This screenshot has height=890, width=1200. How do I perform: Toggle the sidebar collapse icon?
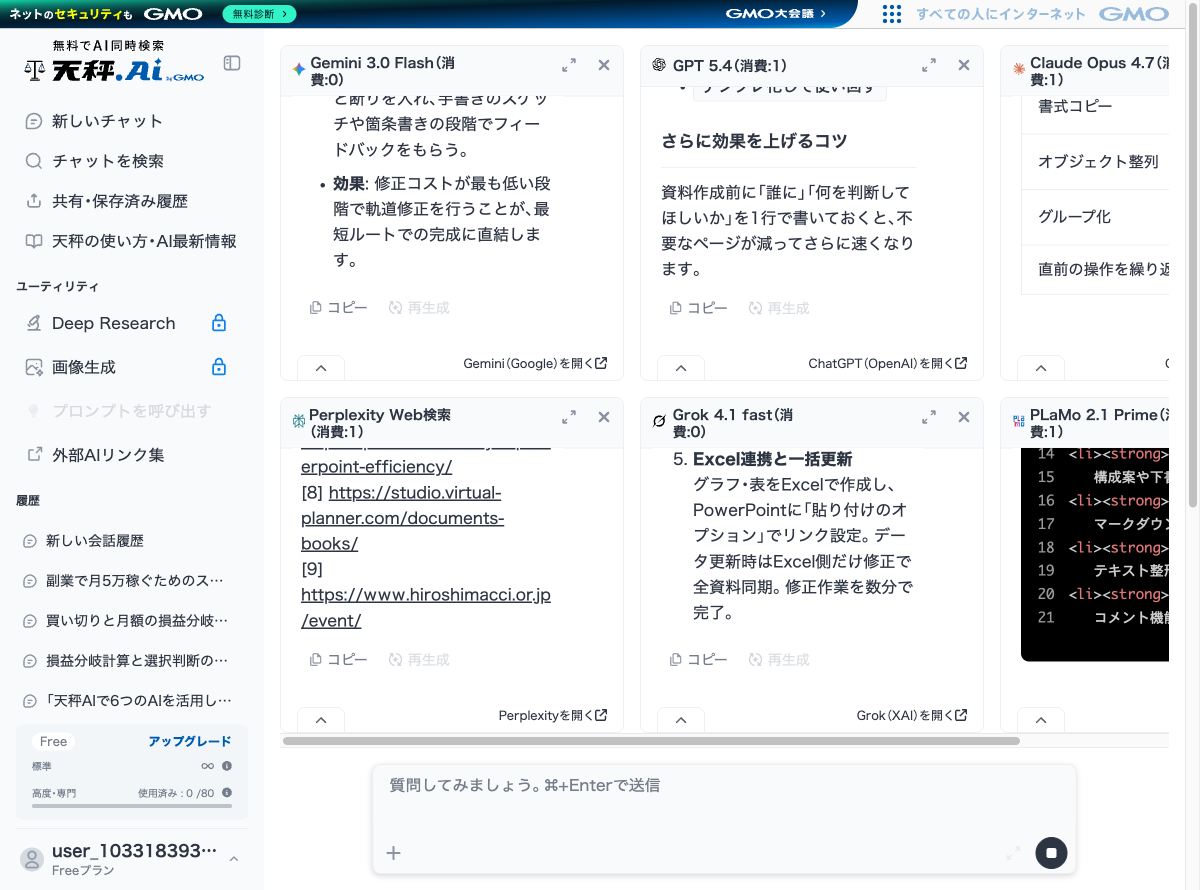[x=232, y=63]
